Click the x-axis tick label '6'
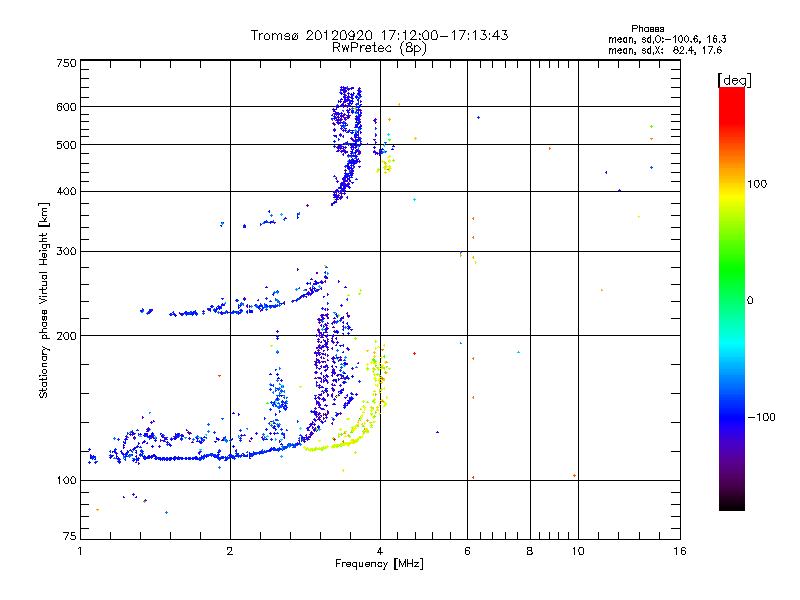 467,551
